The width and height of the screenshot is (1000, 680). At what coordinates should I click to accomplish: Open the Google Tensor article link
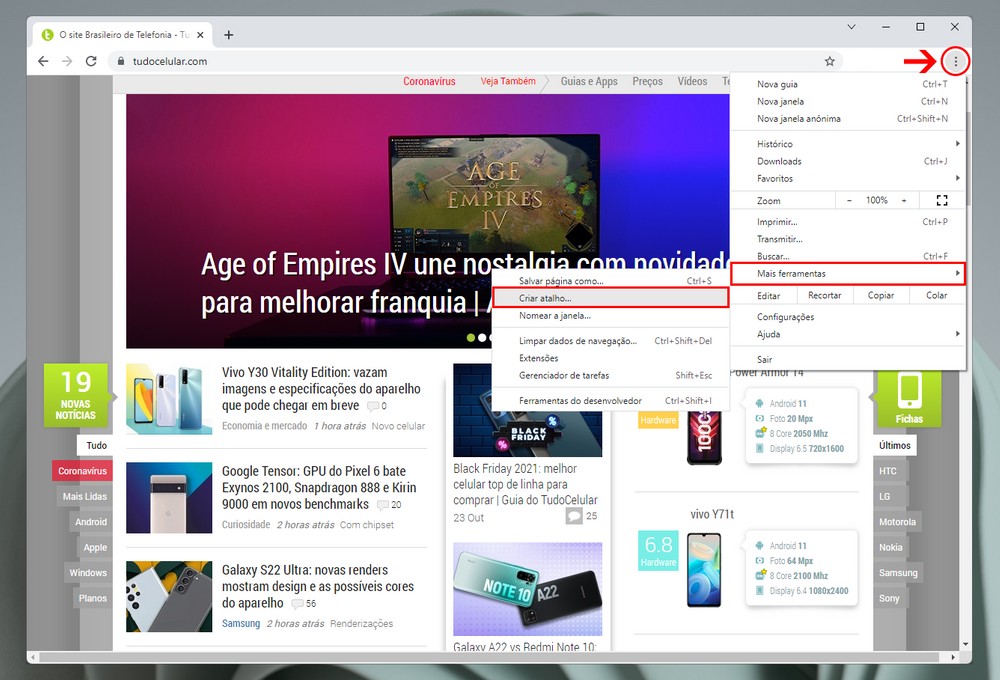(x=313, y=487)
